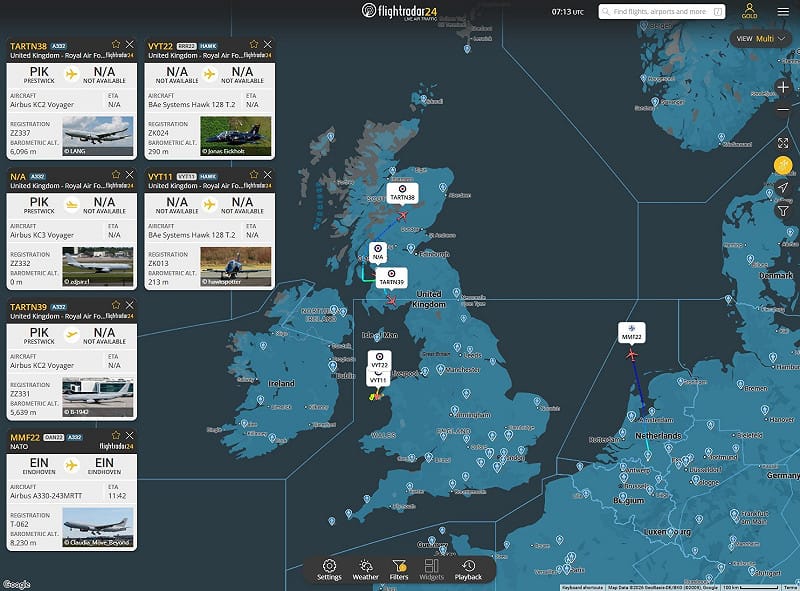This screenshot has width=800, height=591.
Task: Close the TARTN39 flight card
Action: pyautogui.click(x=130, y=305)
